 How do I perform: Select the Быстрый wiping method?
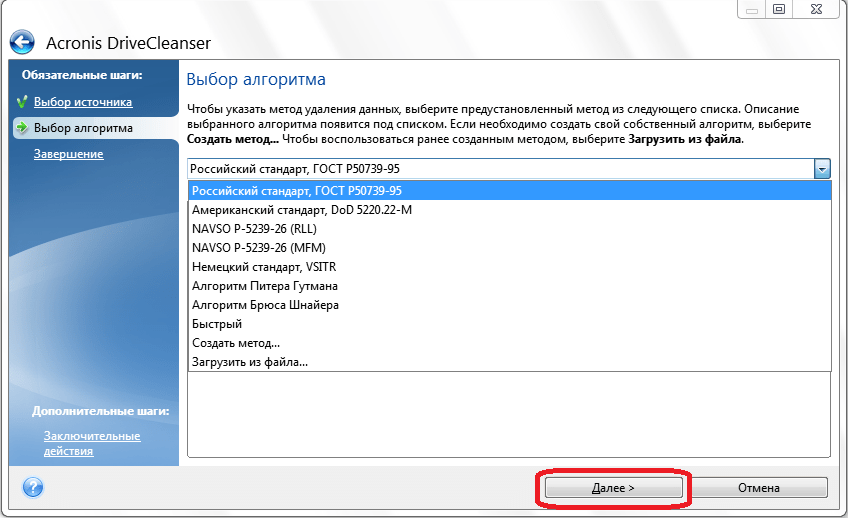tap(217, 324)
